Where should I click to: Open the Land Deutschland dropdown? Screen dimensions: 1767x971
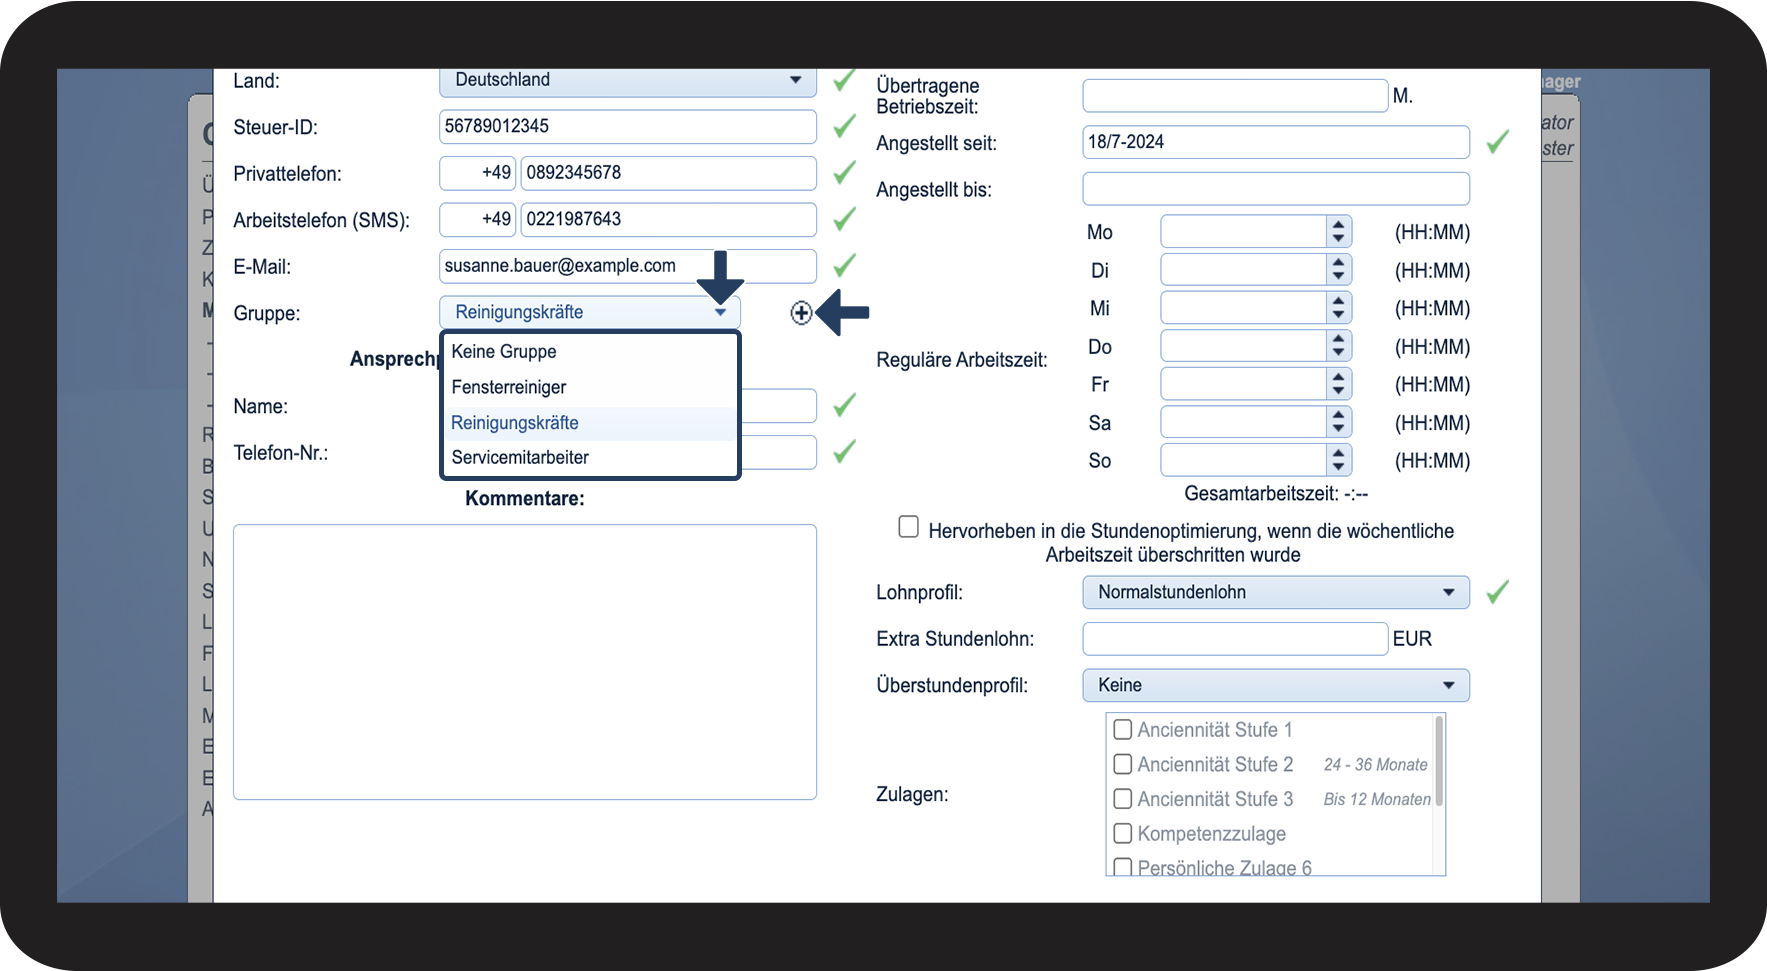[628, 81]
